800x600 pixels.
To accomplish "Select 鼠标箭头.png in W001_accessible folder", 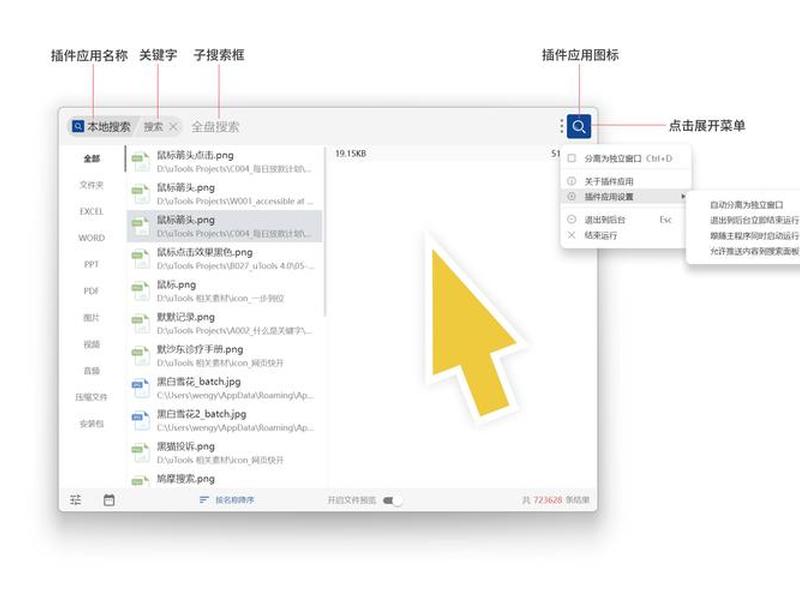I will point(224,194).
